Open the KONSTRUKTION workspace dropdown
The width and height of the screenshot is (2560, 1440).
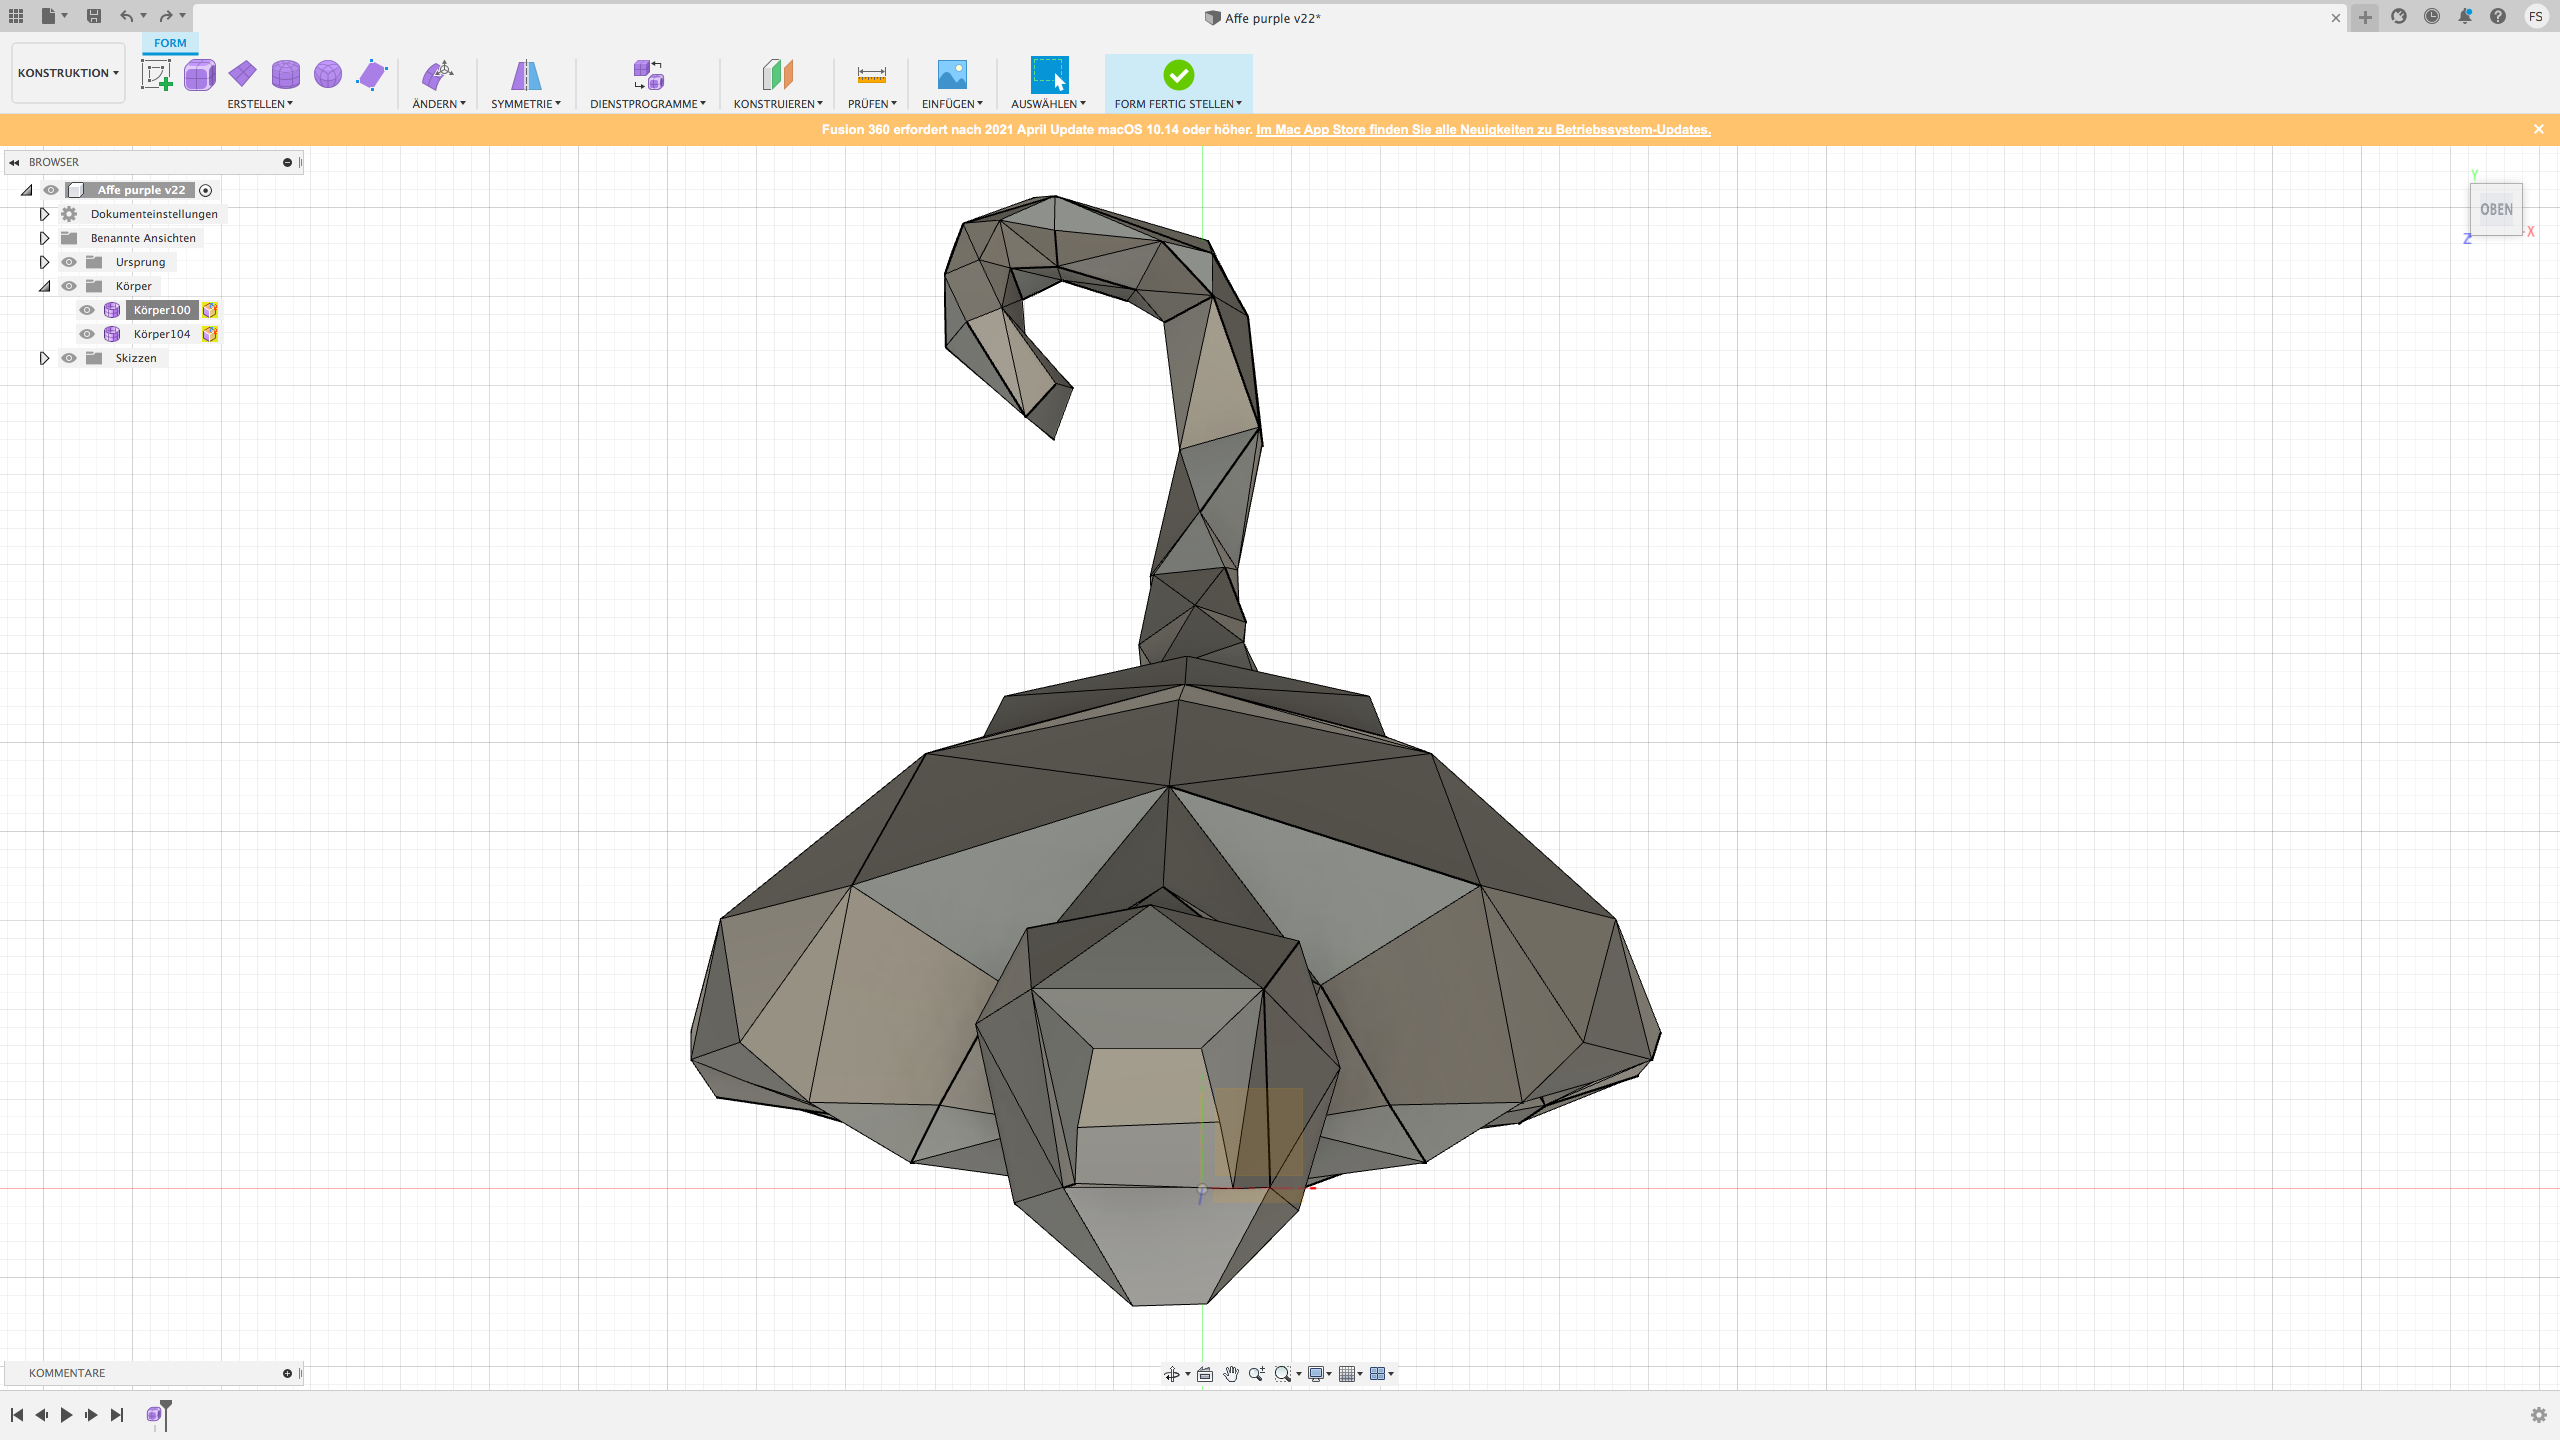coord(68,73)
